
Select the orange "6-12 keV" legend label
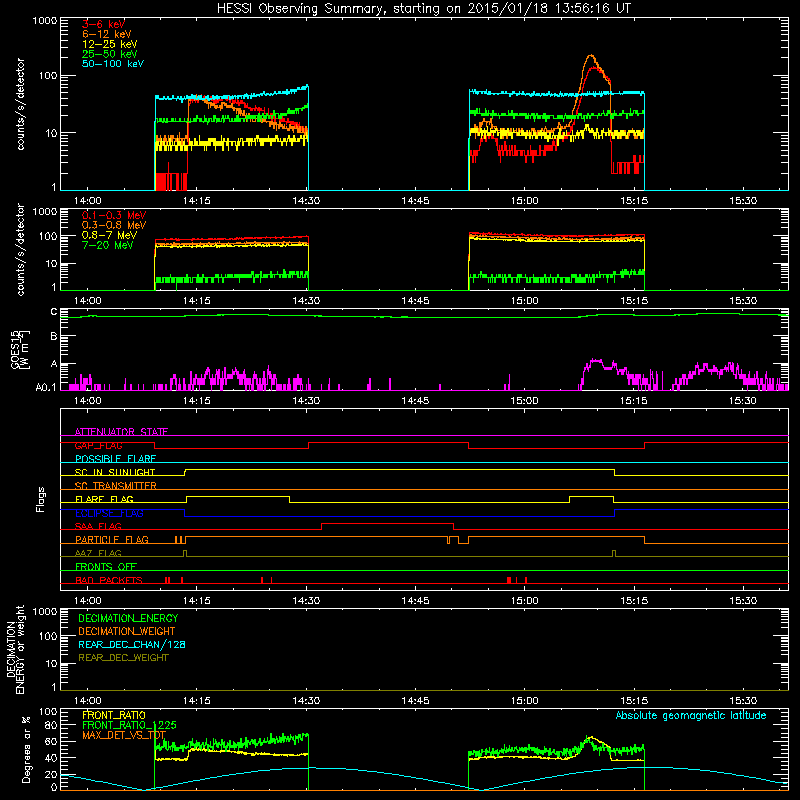(x=107, y=34)
